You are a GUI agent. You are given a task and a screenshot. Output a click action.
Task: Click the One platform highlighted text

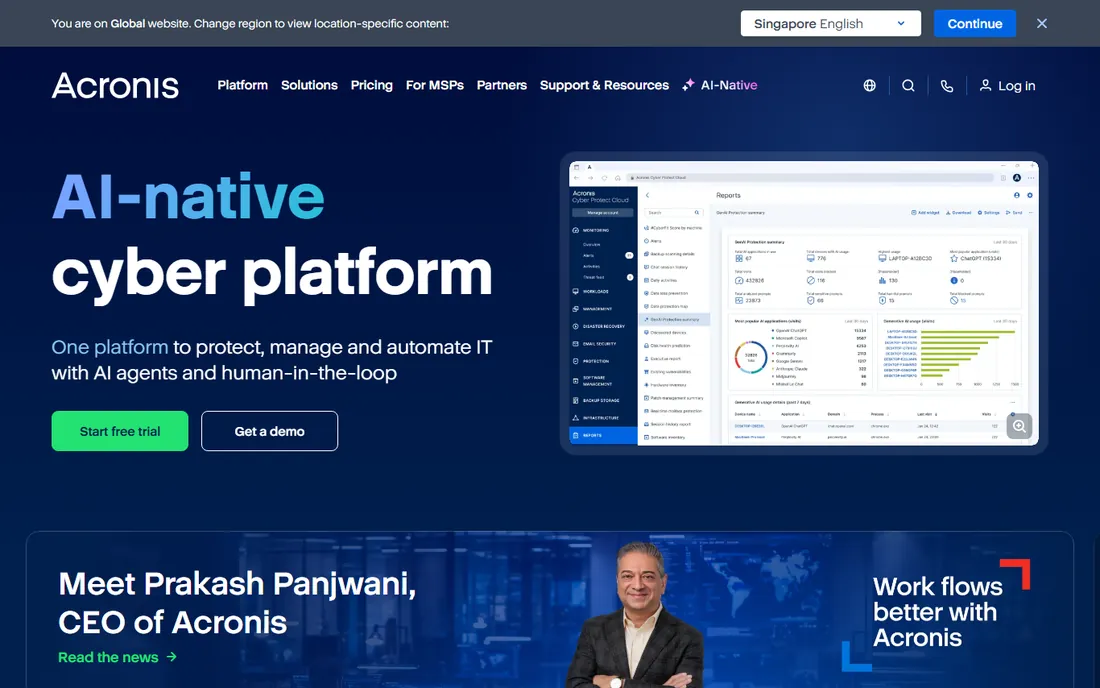109,347
